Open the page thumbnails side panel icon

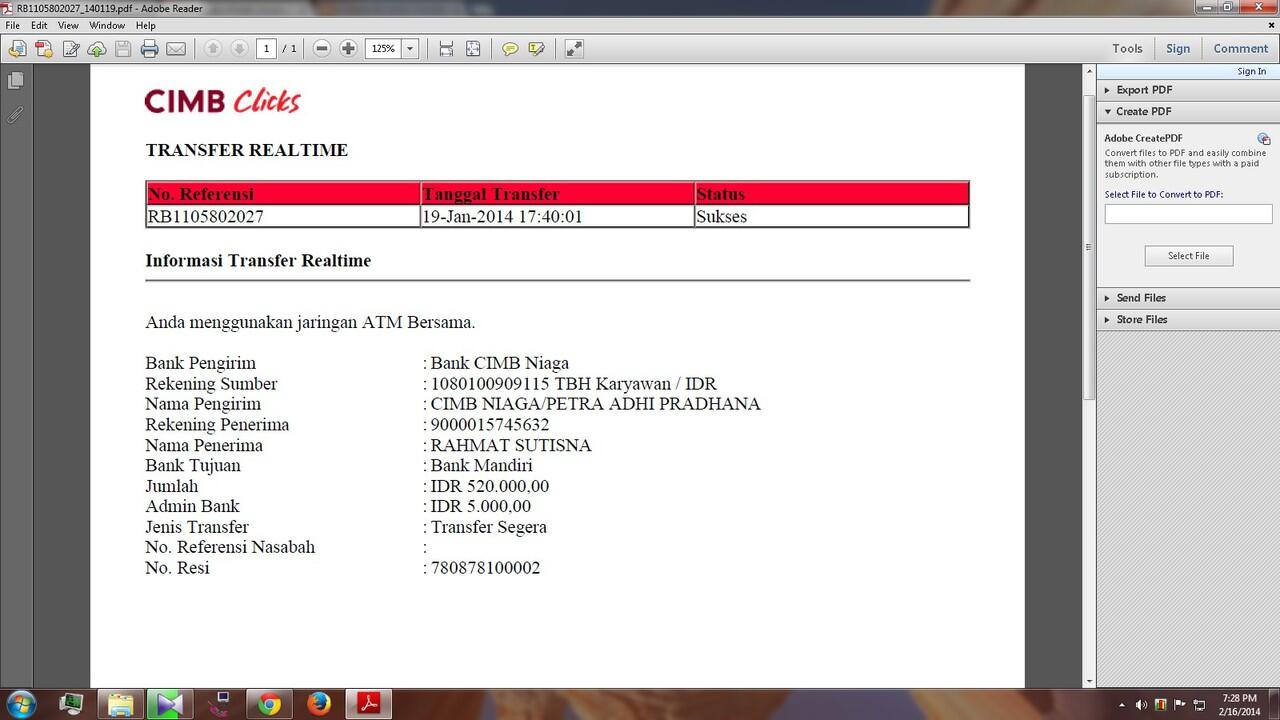[x=15, y=80]
